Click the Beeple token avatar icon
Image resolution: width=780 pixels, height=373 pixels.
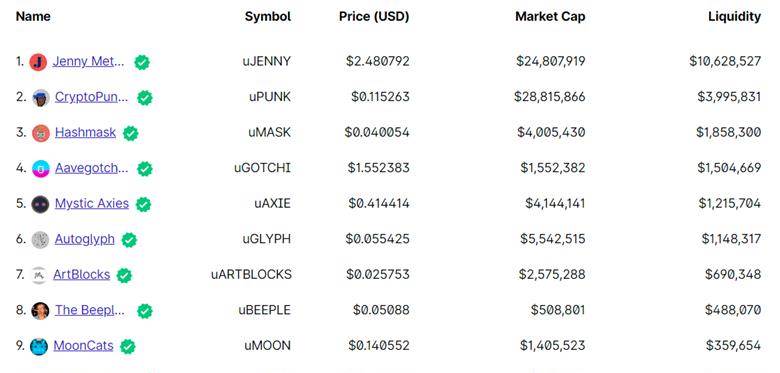point(40,311)
